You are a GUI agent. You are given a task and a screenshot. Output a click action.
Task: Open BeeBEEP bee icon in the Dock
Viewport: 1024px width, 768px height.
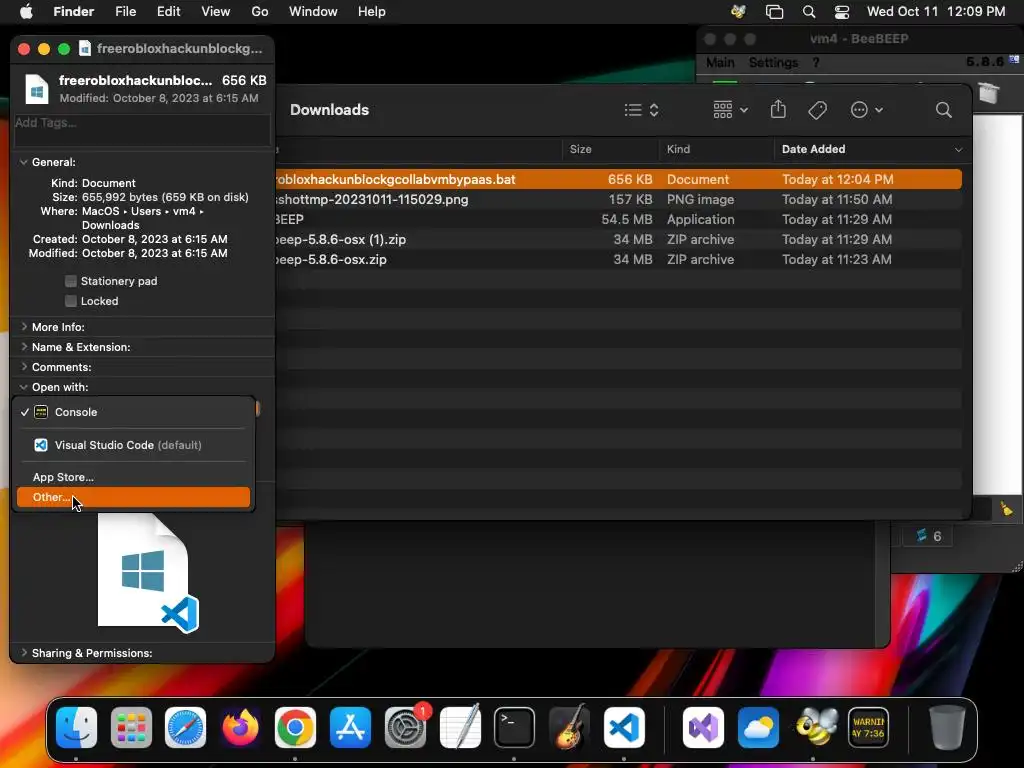point(813,727)
